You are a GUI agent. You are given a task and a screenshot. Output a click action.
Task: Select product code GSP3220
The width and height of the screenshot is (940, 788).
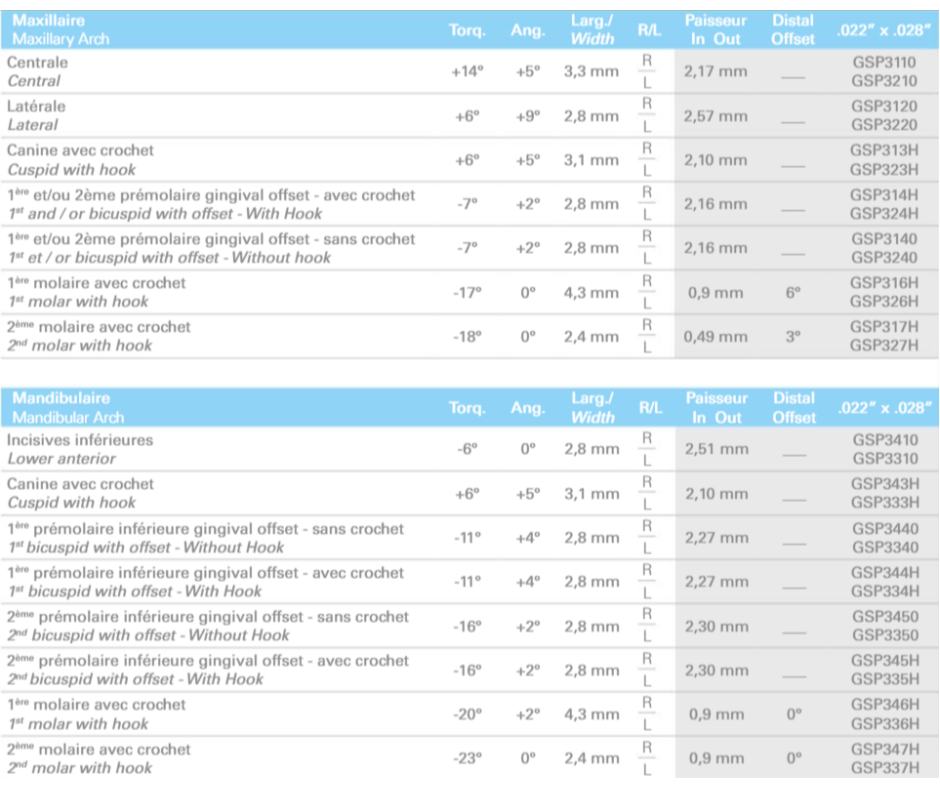tap(884, 125)
